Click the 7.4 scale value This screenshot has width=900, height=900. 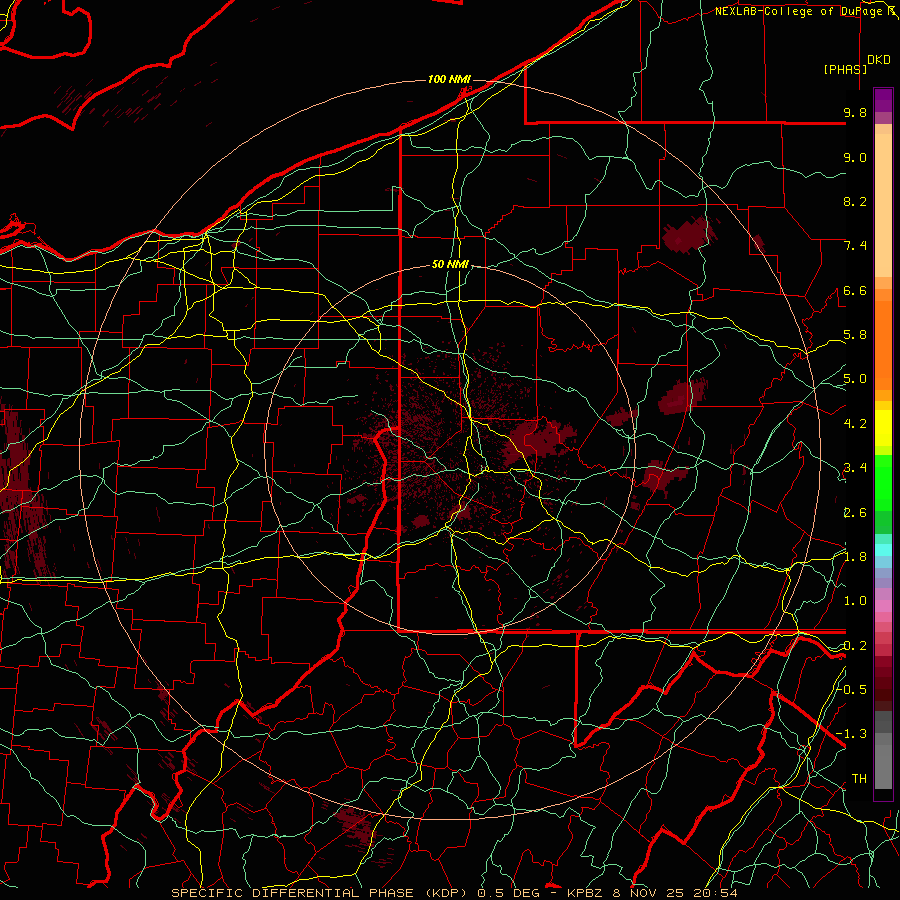click(x=855, y=246)
